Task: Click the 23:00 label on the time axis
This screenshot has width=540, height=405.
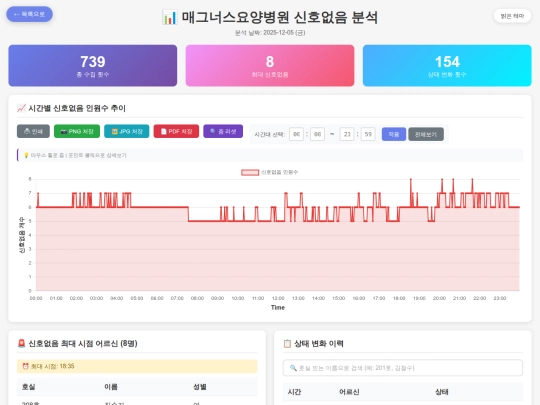Action: (x=500, y=298)
